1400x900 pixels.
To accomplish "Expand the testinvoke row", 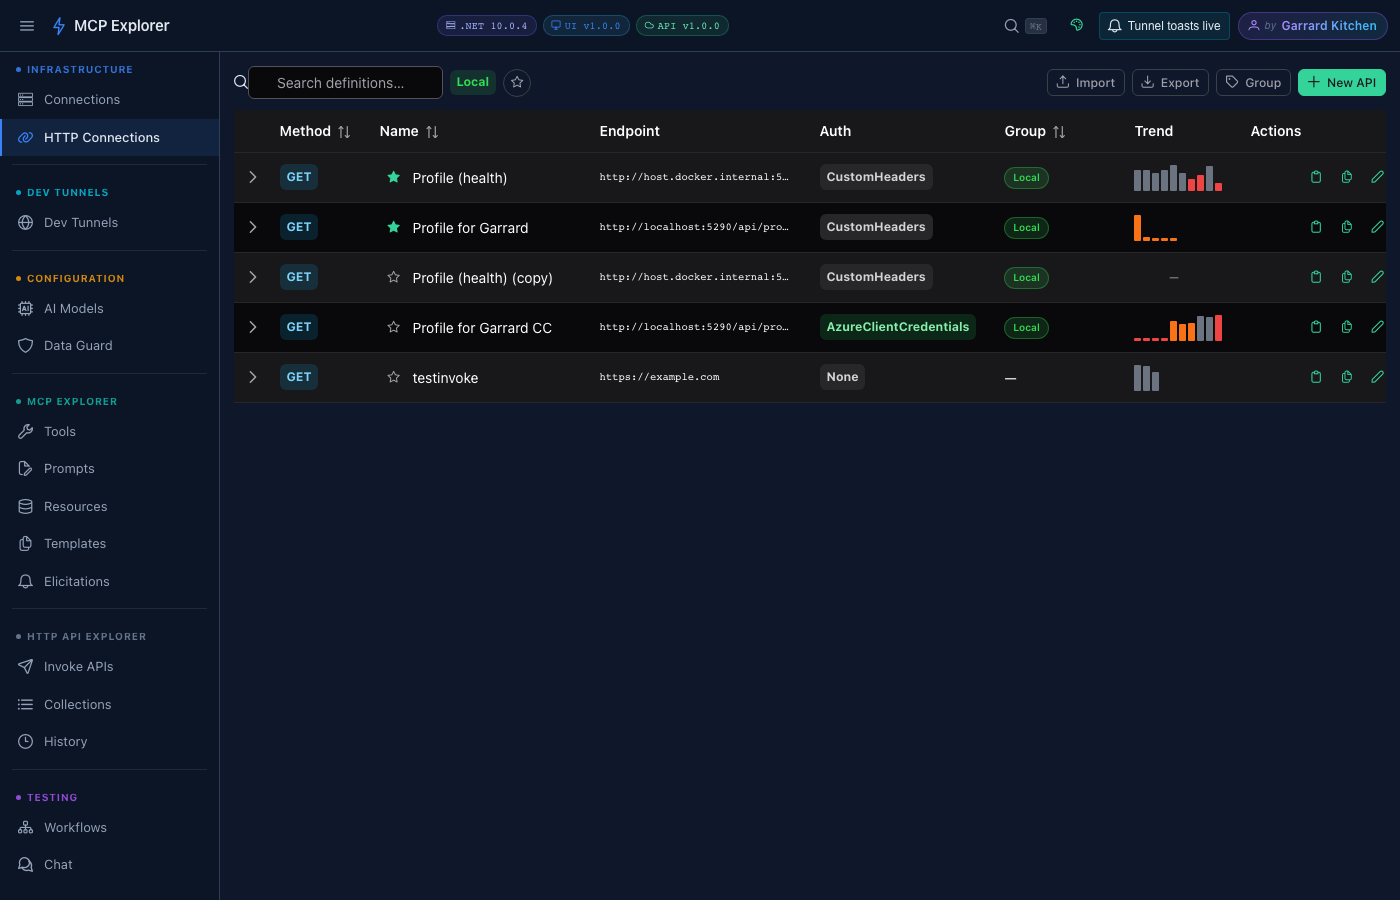I will point(253,377).
